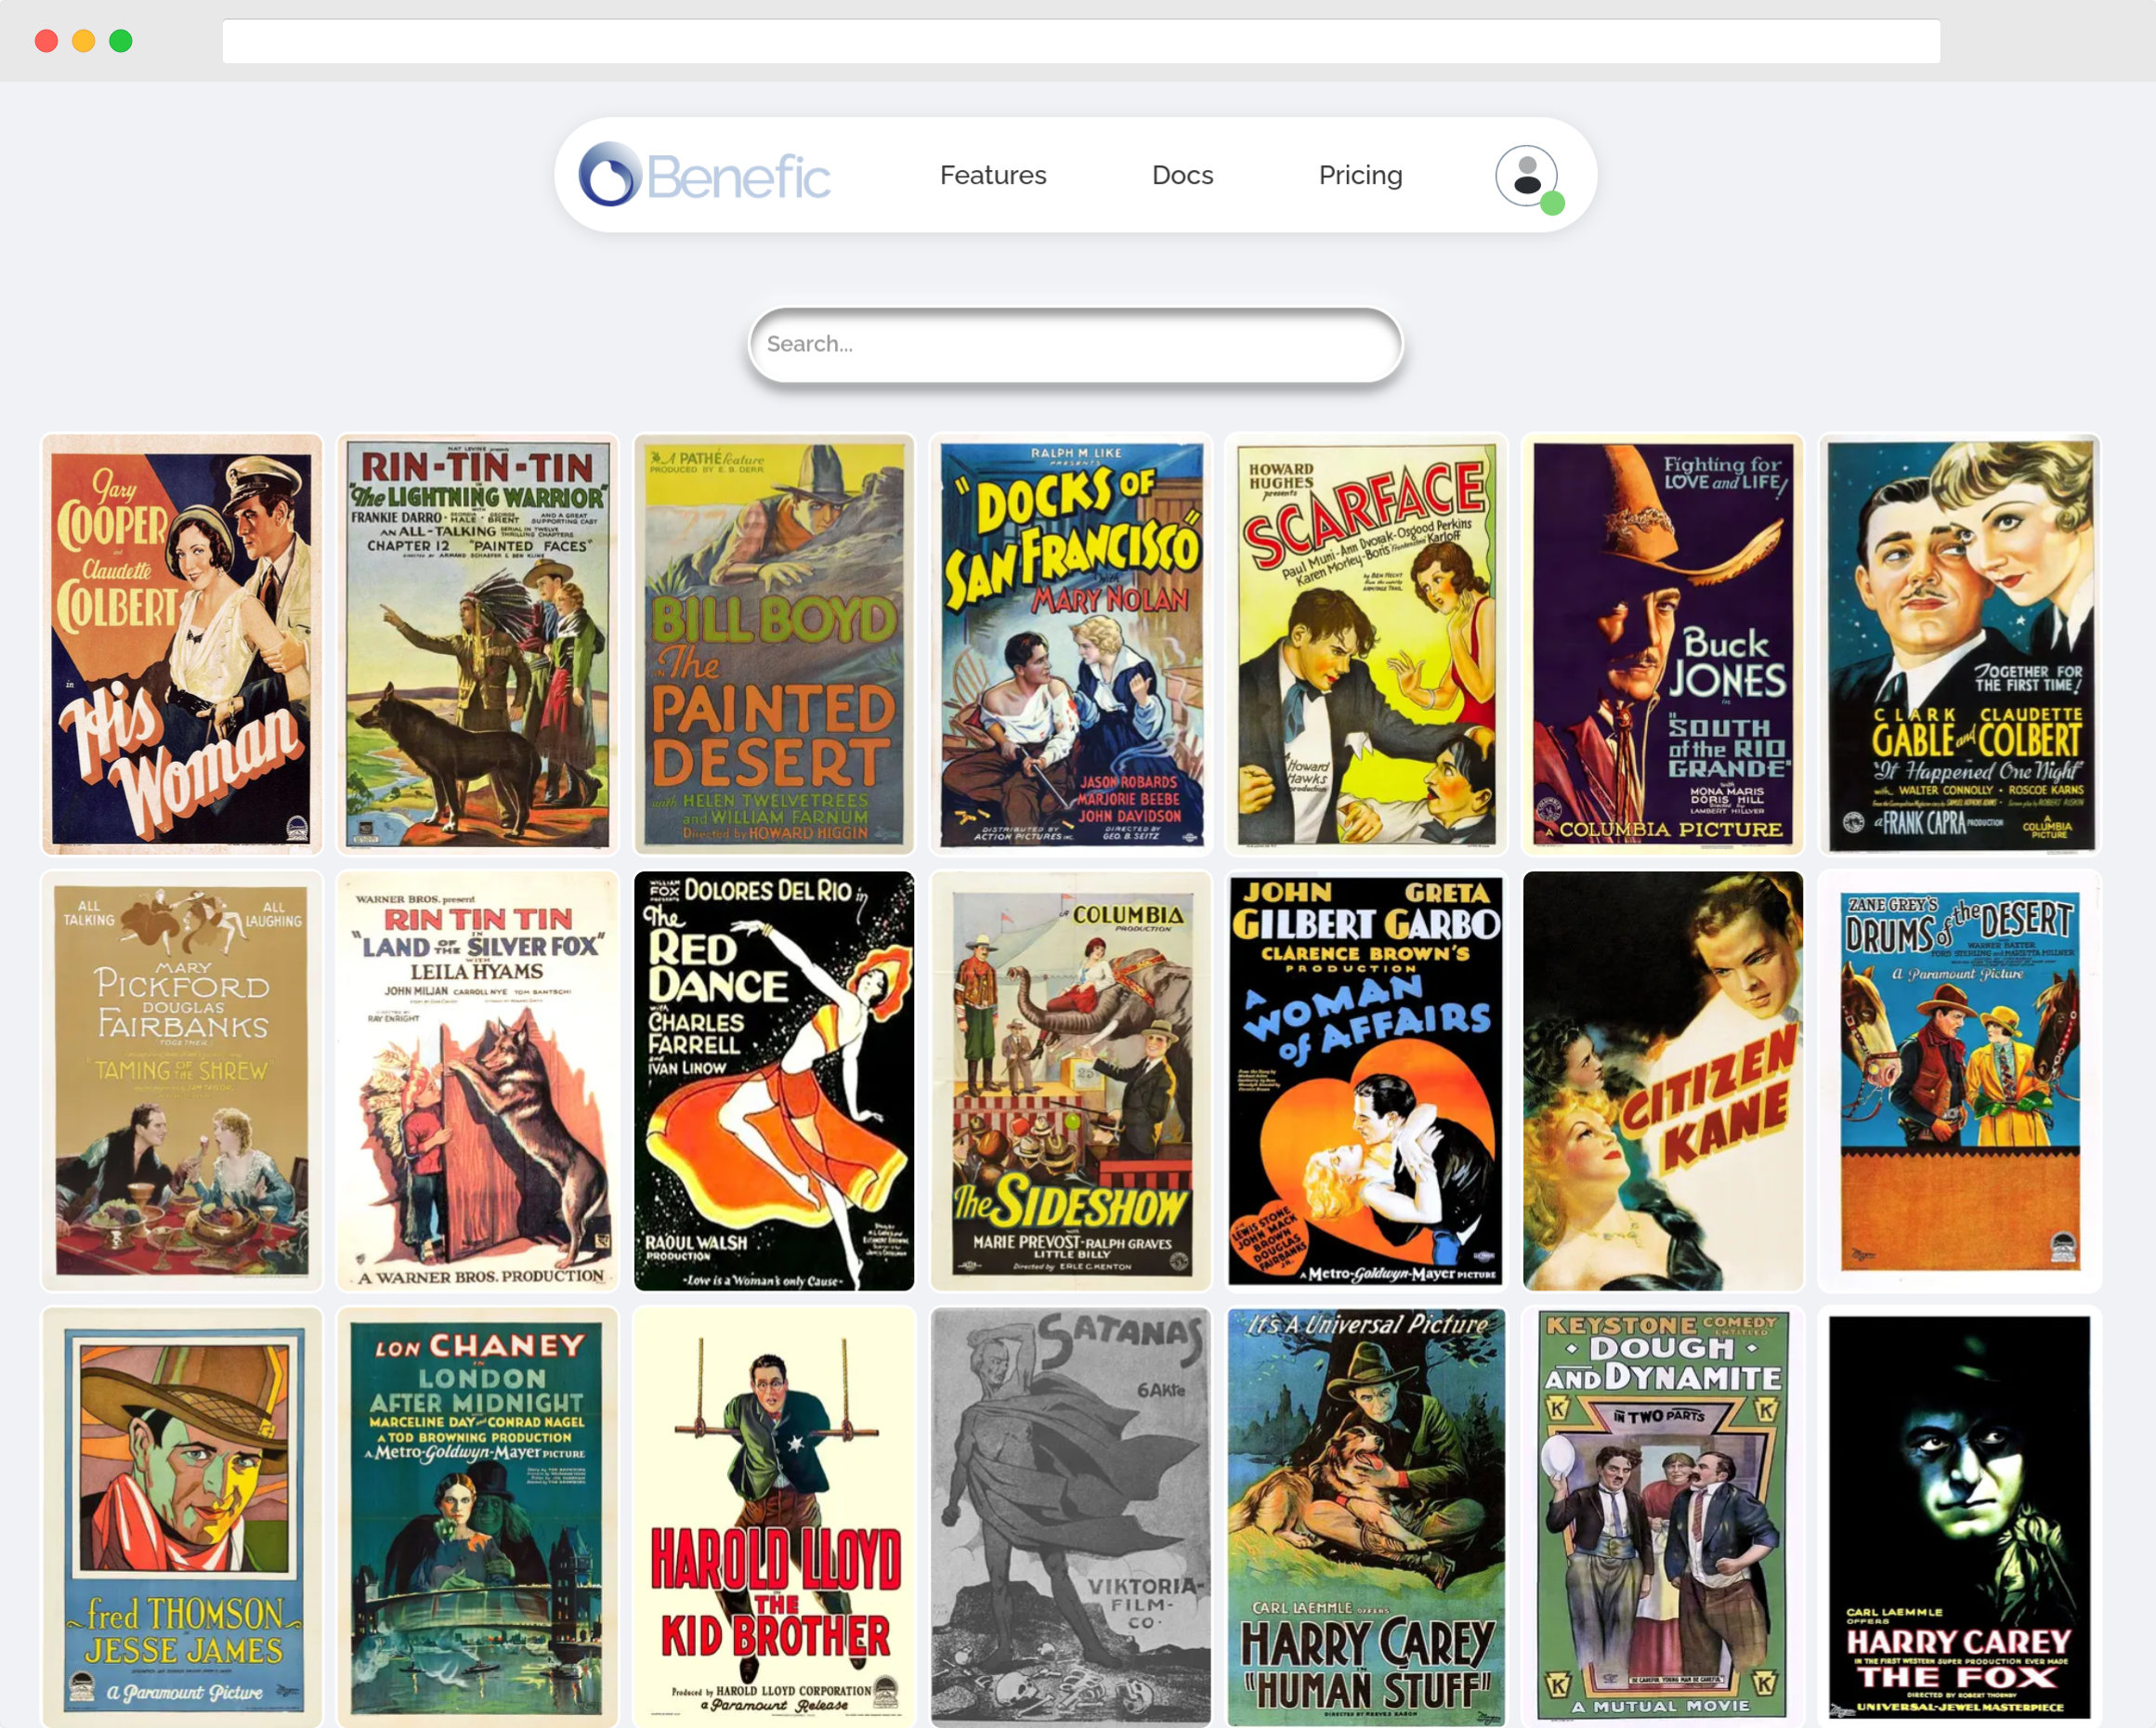
Task: Open the Citizen Kane poster
Action: coord(1662,1081)
